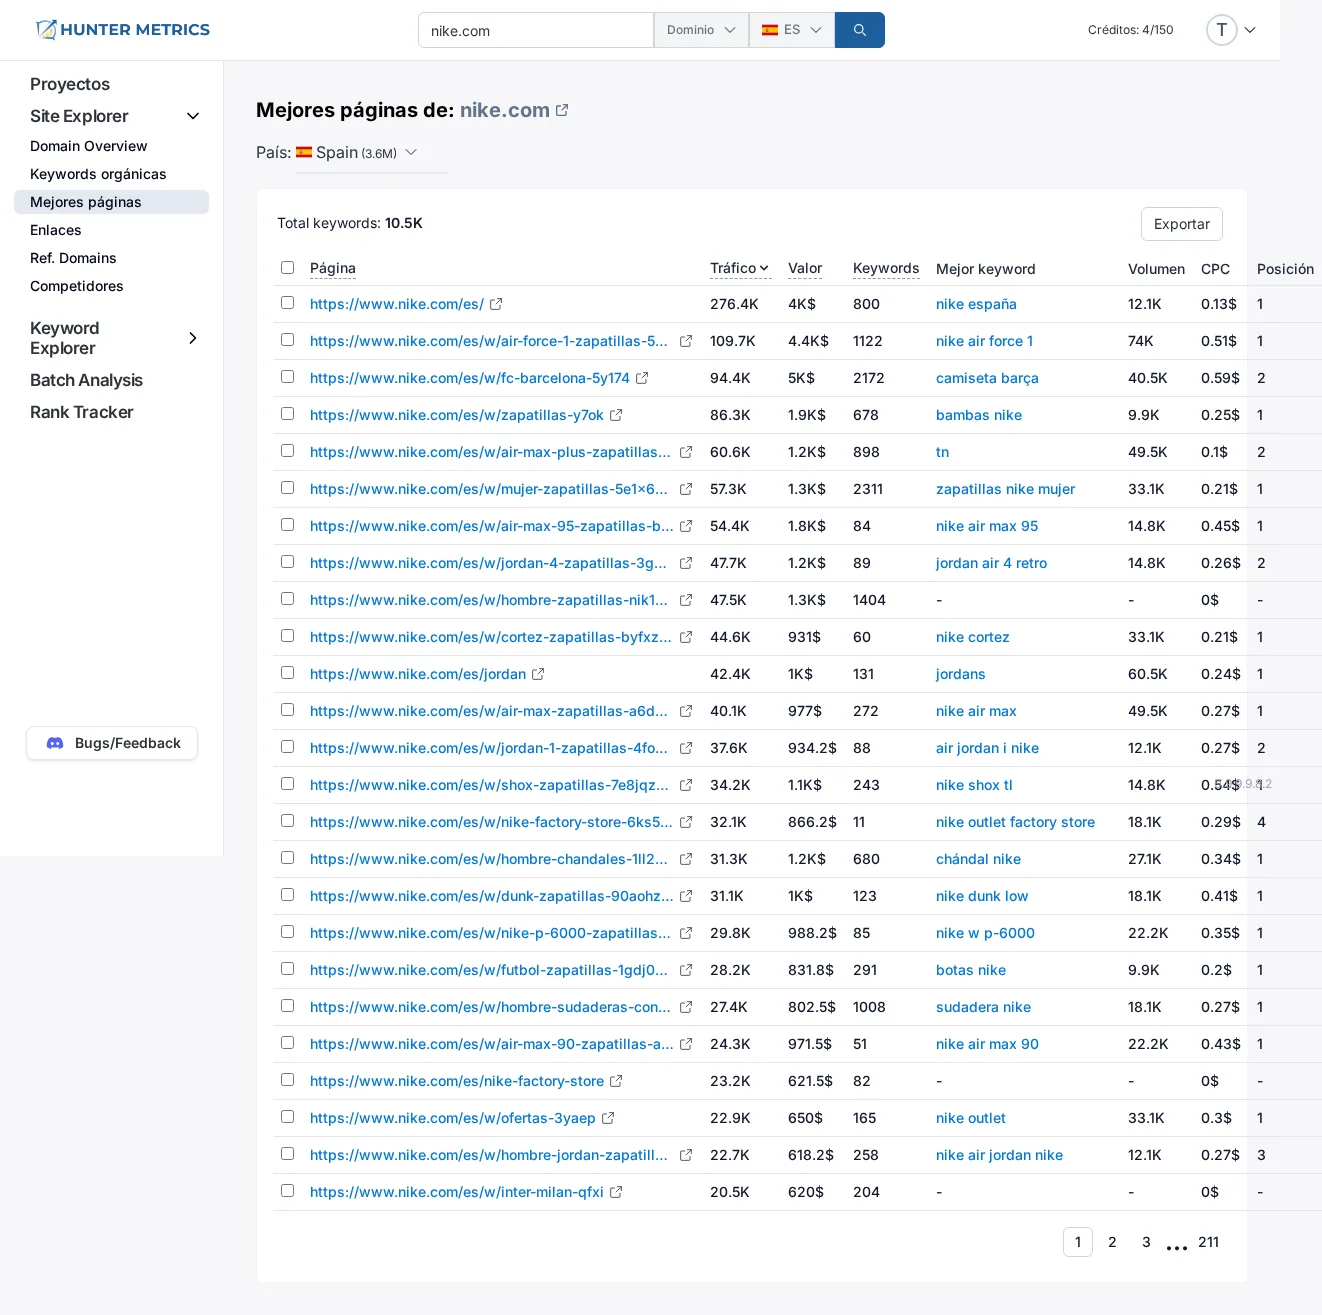The width and height of the screenshot is (1322, 1315).
Task: Open Competidores in the sidebar
Action: coord(77,286)
